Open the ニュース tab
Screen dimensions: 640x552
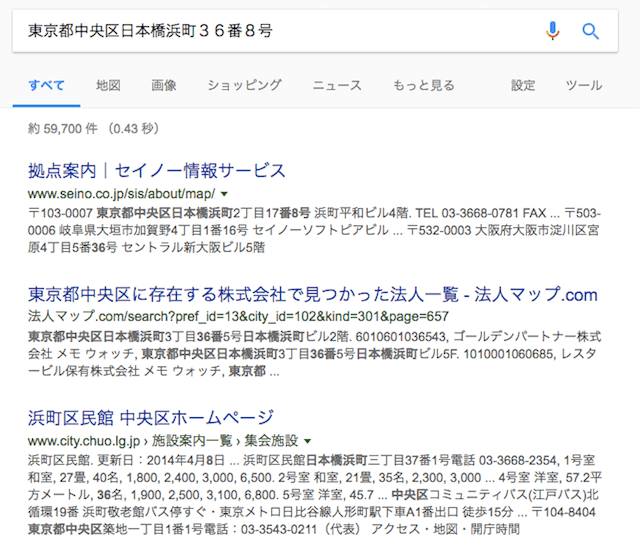coord(337,85)
